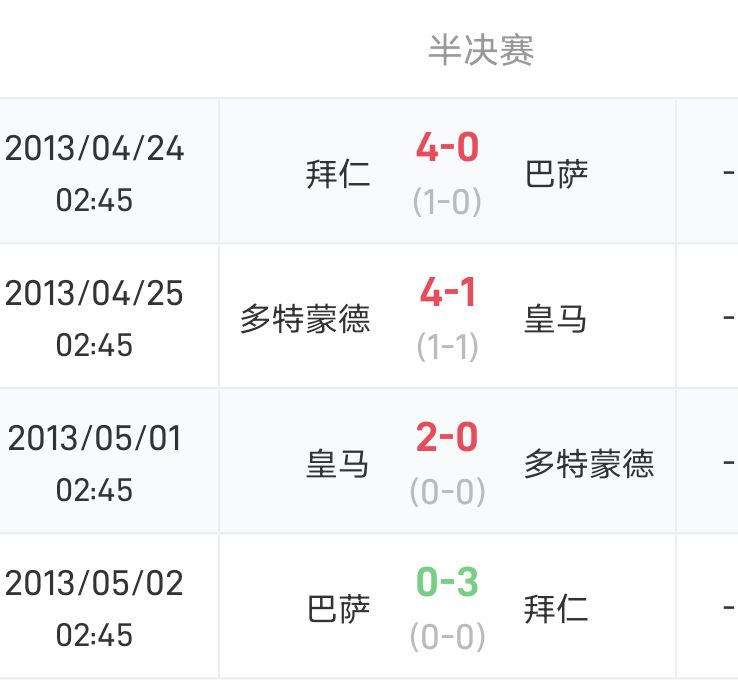Click the green 0-3 match score
The width and height of the screenshot is (738, 689).
click(447, 583)
